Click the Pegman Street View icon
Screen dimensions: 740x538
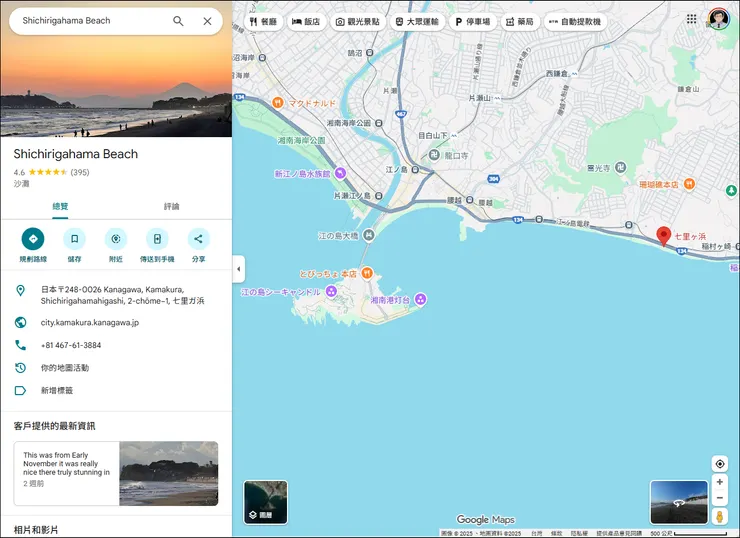(x=720, y=517)
